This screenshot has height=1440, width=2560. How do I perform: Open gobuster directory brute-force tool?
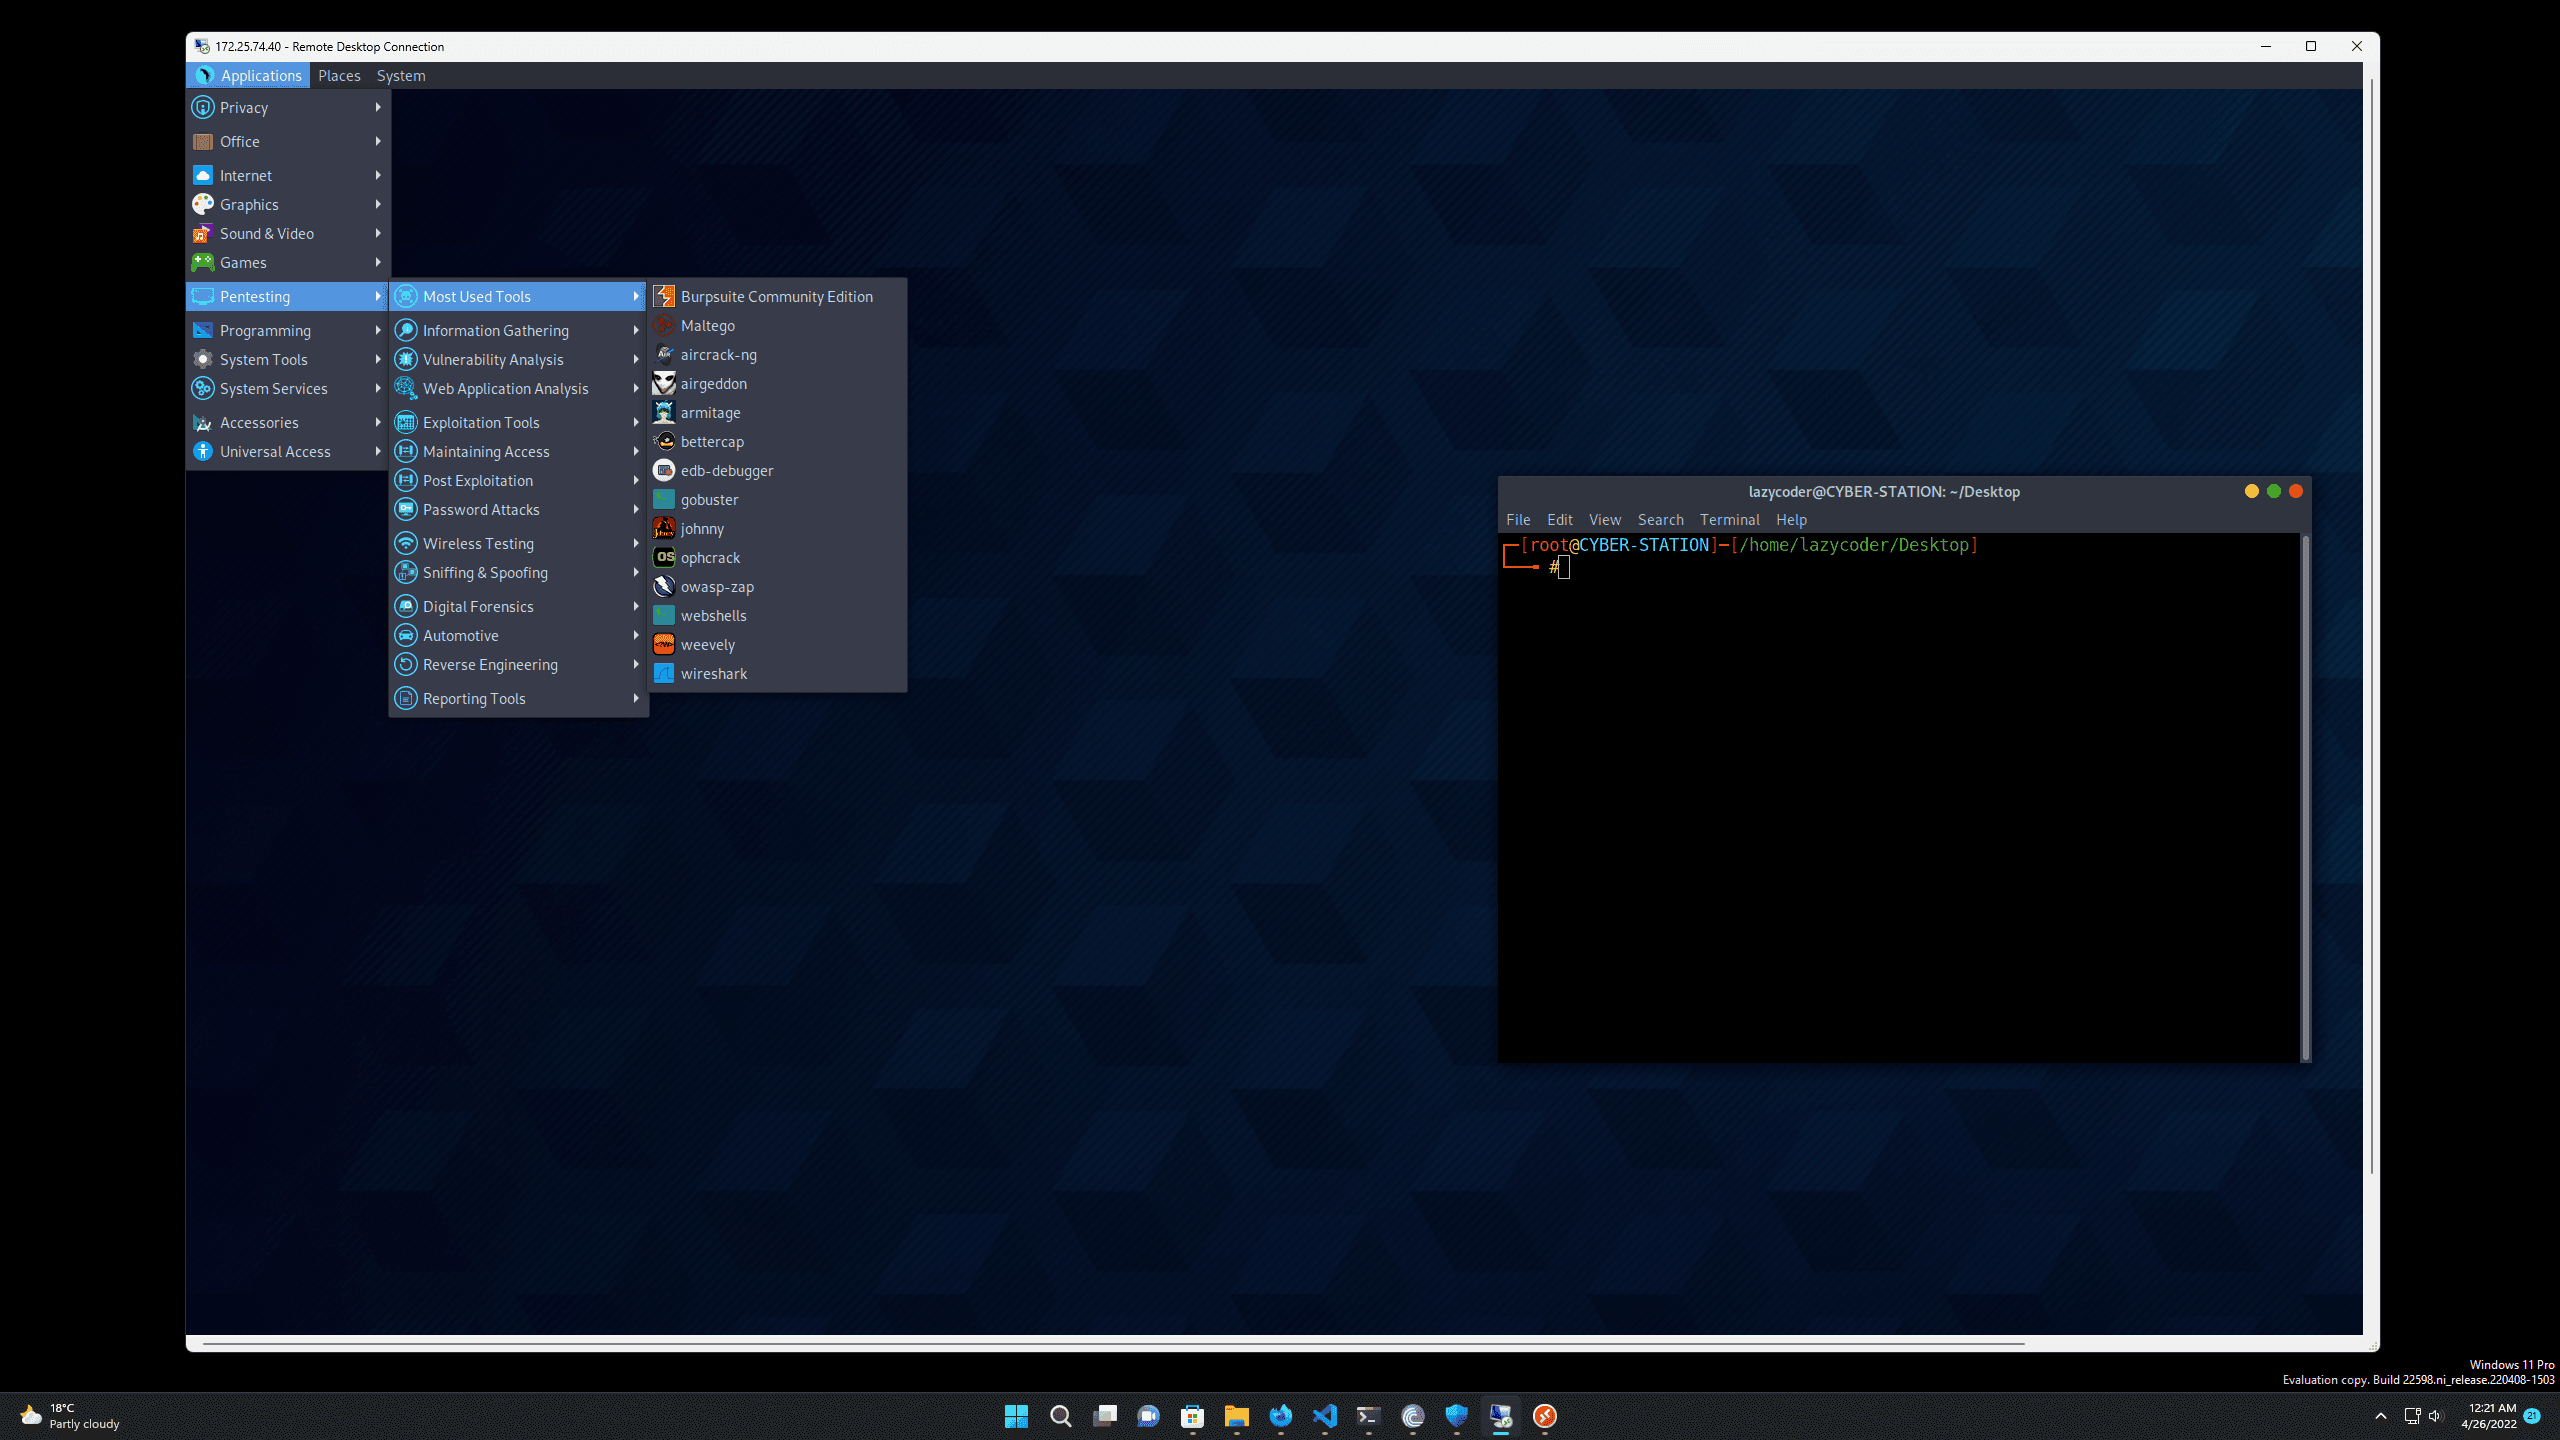pyautogui.click(x=709, y=499)
